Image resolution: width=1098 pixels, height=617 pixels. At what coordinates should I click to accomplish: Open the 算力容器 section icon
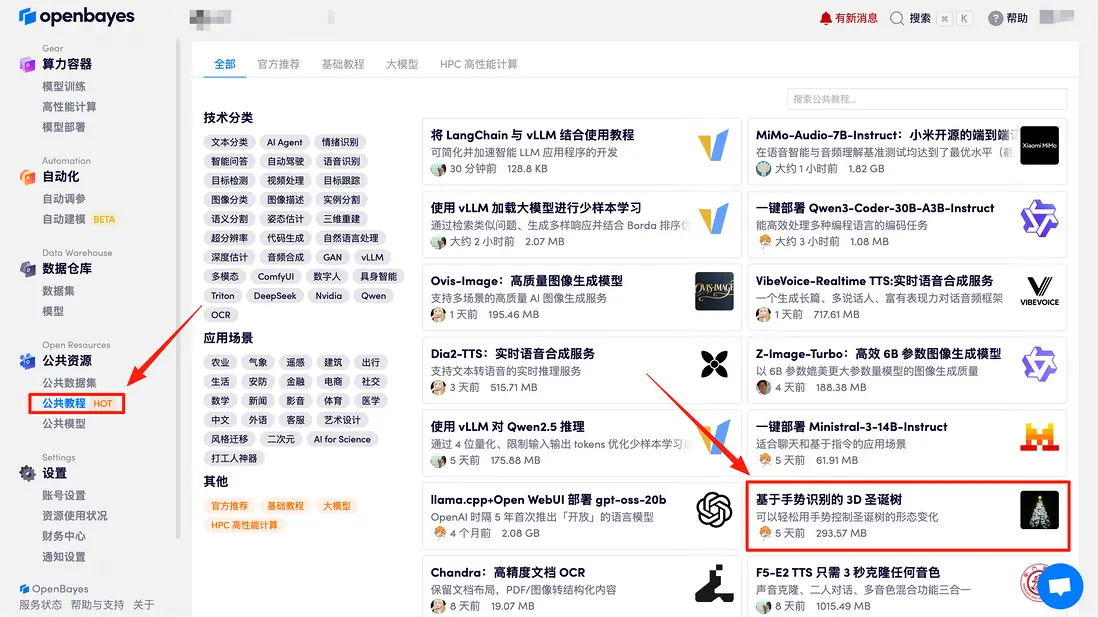click(x=27, y=64)
